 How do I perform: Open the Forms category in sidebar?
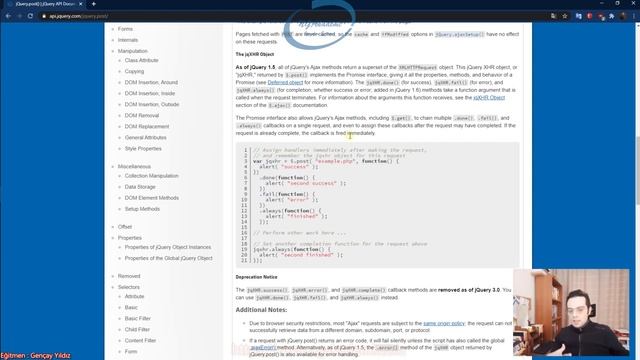(125, 29)
